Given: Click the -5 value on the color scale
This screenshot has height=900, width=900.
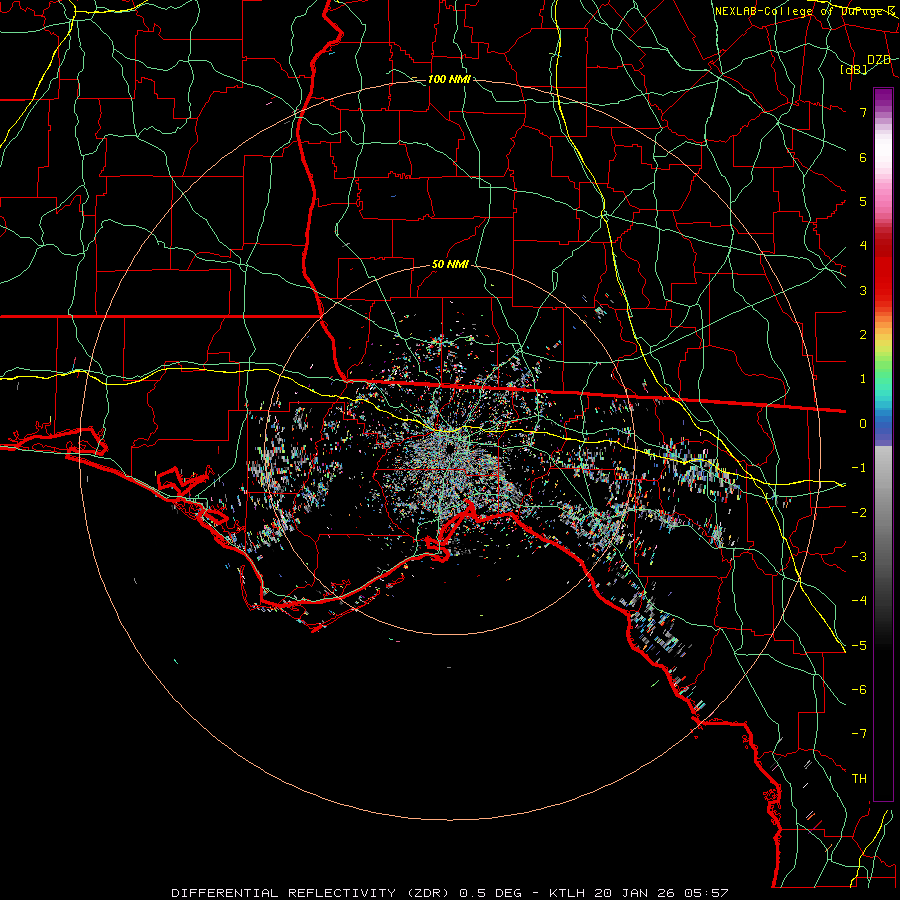Looking at the screenshot, I should coord(859,646).
